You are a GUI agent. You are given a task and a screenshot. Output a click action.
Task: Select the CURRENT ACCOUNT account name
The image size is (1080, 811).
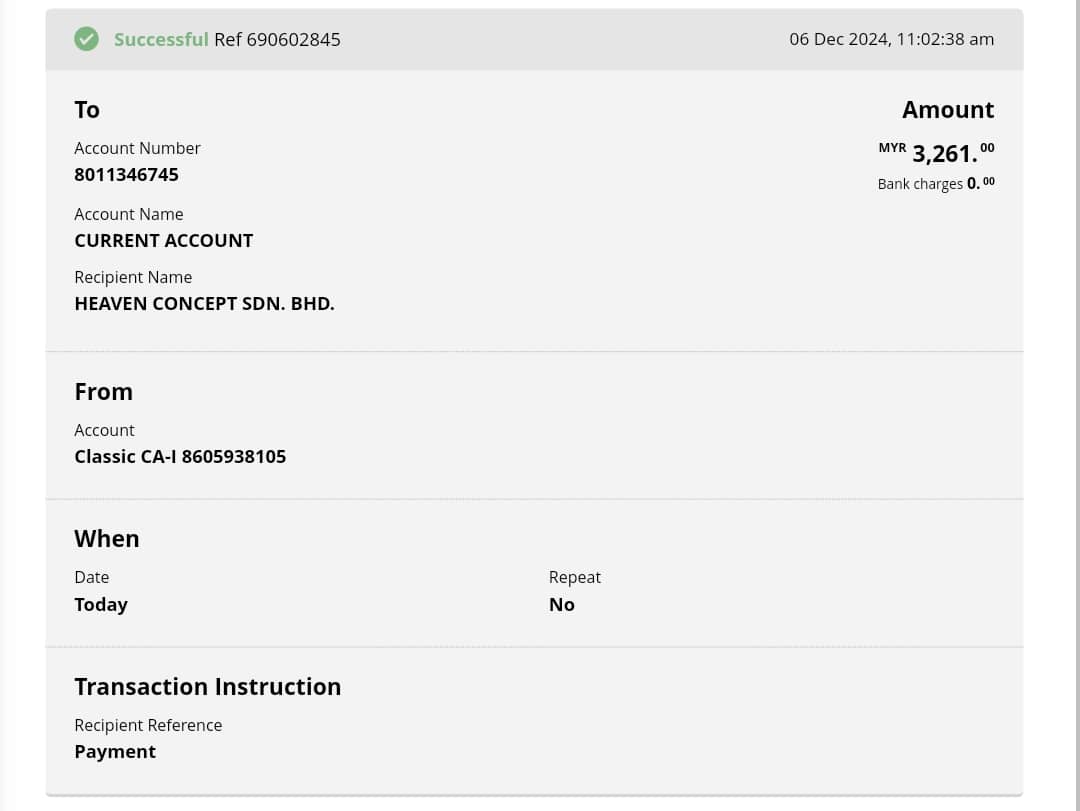click(163, 240)
